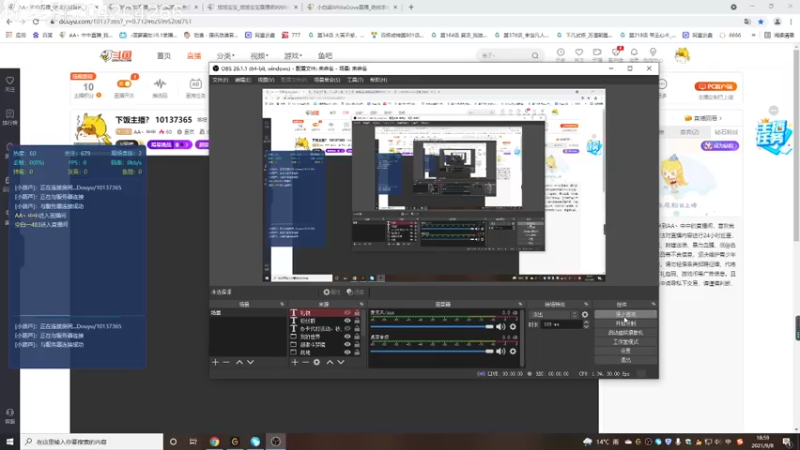Click the user avatar in Douyu header
Viewport: 800px width, 450px height.
point(682,55)
